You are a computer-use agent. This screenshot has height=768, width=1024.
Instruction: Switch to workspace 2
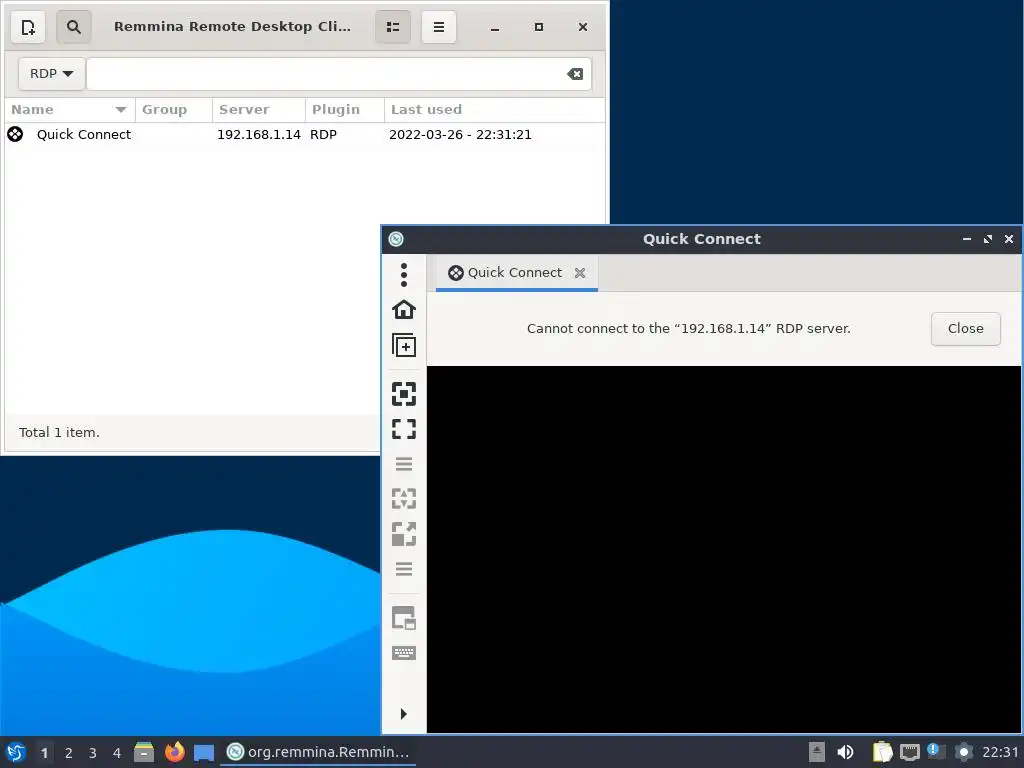(69, 753)
